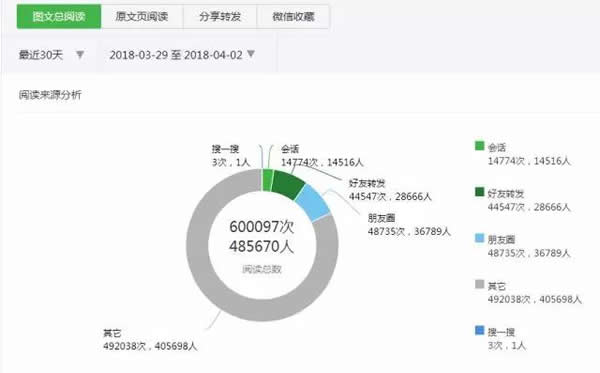Select the light blue 朋友圈 donut segment
Image resolution: width=600 pixels, height=373 pixels.
tap(313, 203)
